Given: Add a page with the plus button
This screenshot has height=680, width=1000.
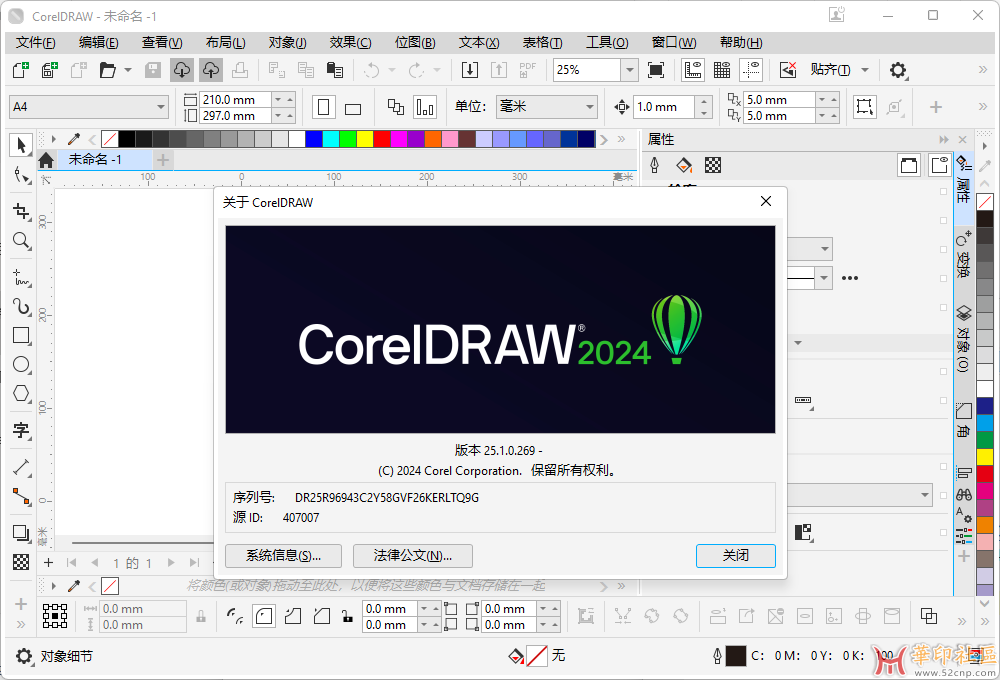Looking at the screenshot, I should (x=48, y=563).
